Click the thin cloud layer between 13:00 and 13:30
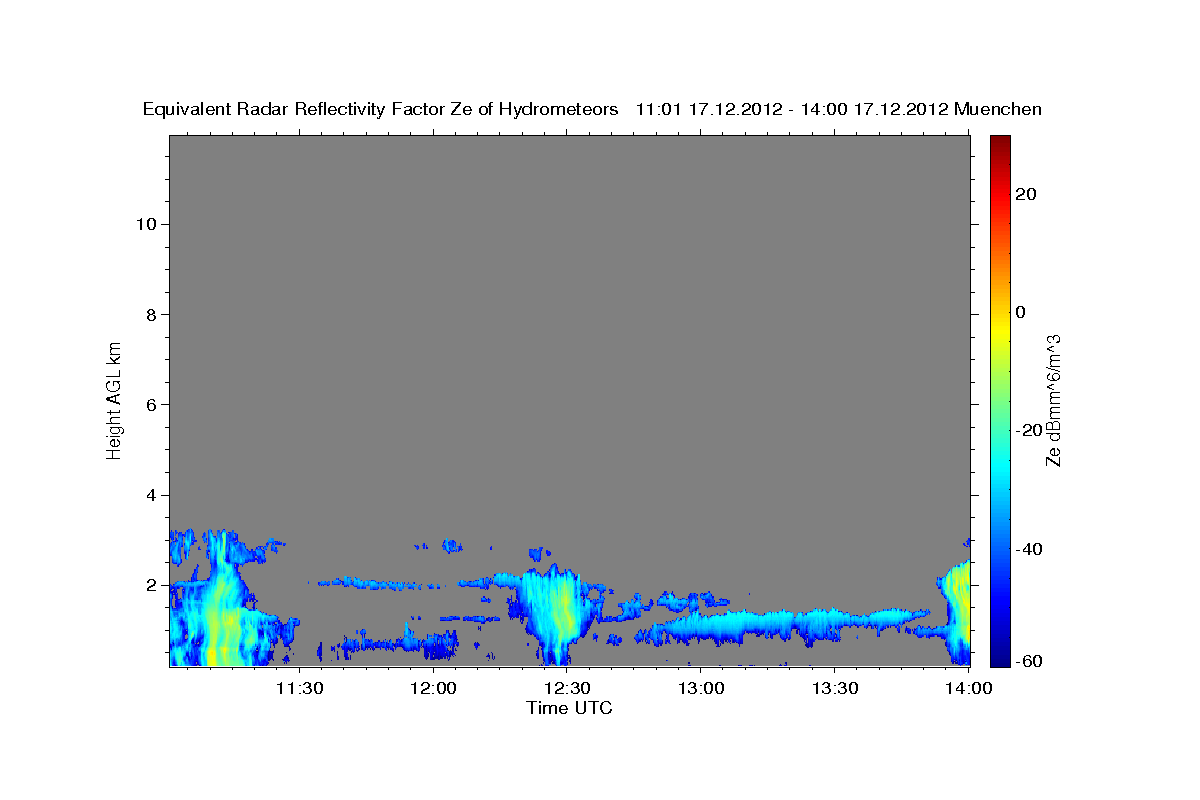The image size is (1200, 800). 770,625
